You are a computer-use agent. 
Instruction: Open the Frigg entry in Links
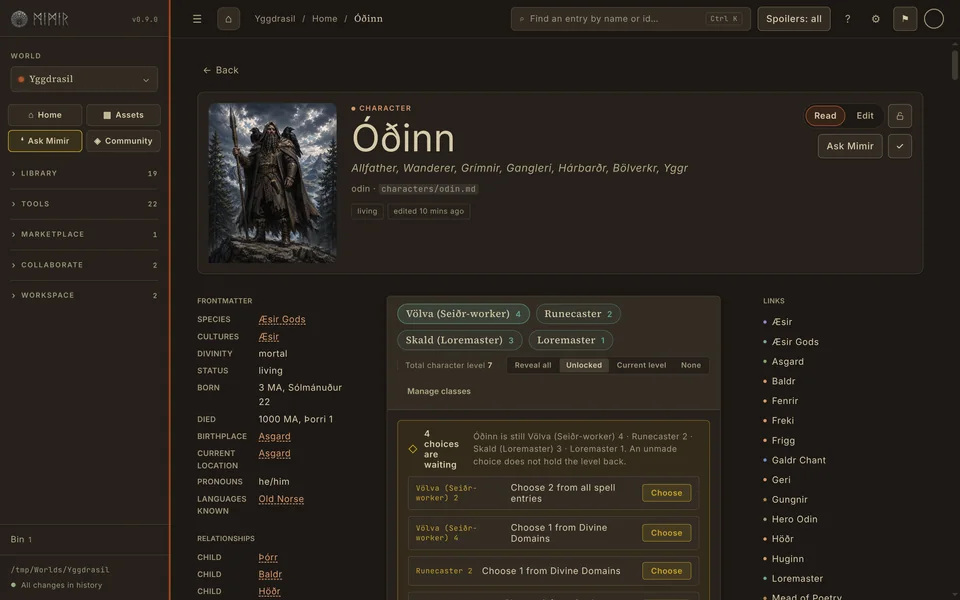783,441
